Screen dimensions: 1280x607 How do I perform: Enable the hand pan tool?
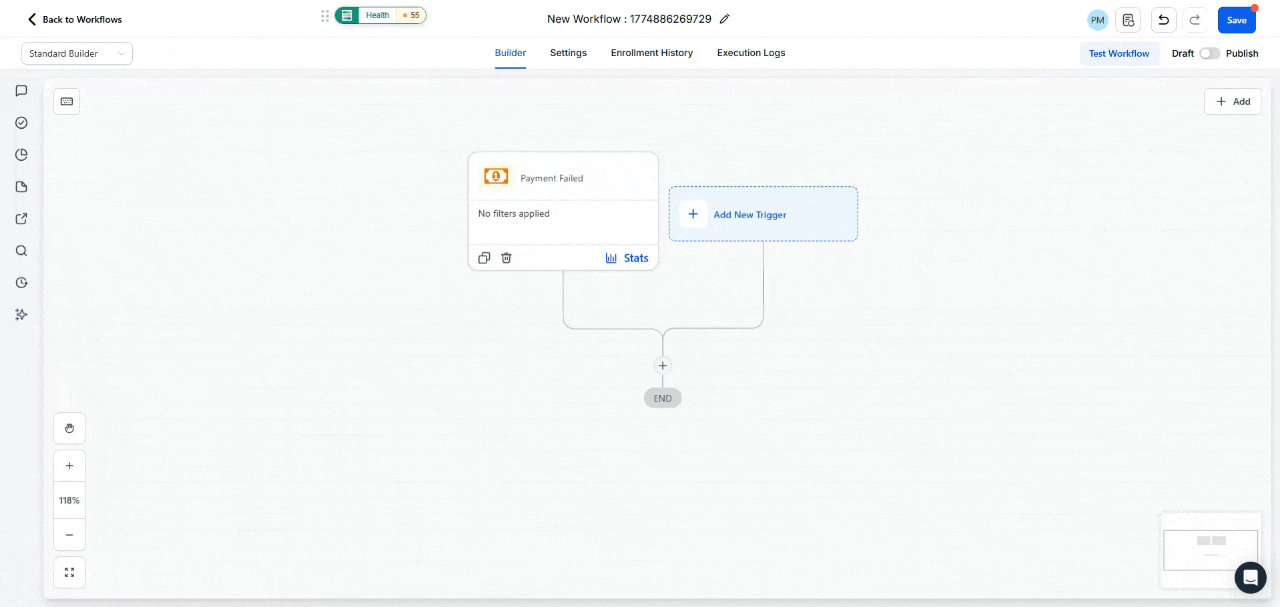[69, 428]
